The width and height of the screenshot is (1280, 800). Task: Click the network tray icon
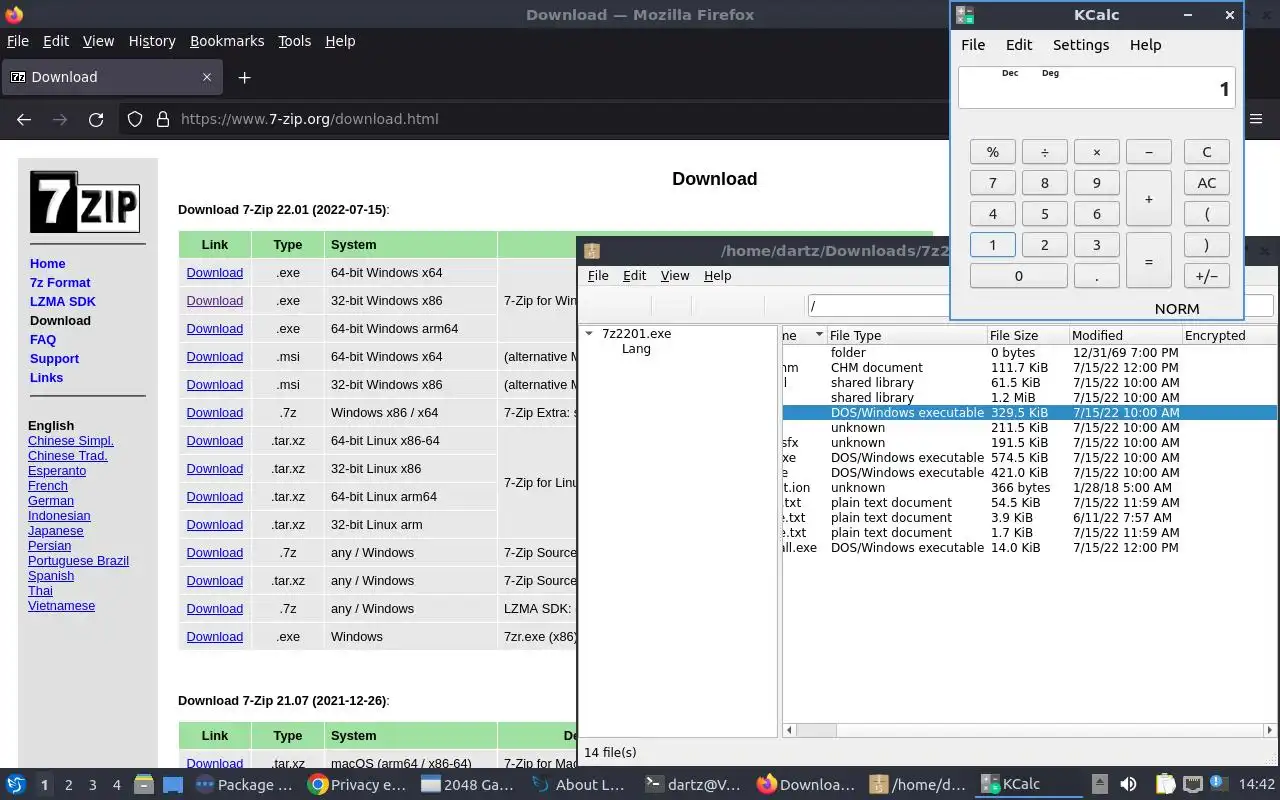pyautogui.click(x=1192, y=784)
